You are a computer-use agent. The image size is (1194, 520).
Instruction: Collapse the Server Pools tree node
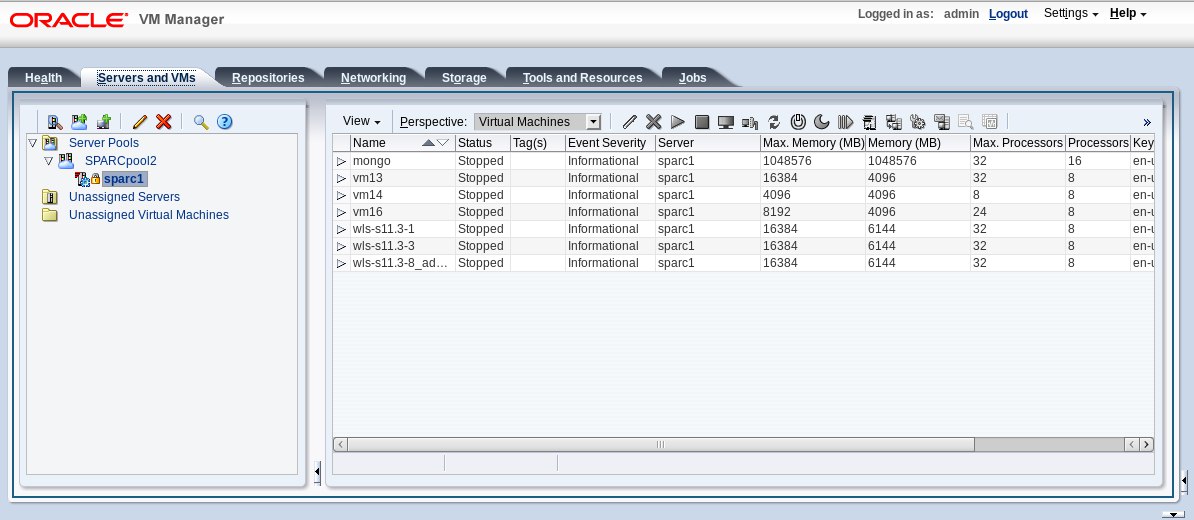(x=32, y=142)
